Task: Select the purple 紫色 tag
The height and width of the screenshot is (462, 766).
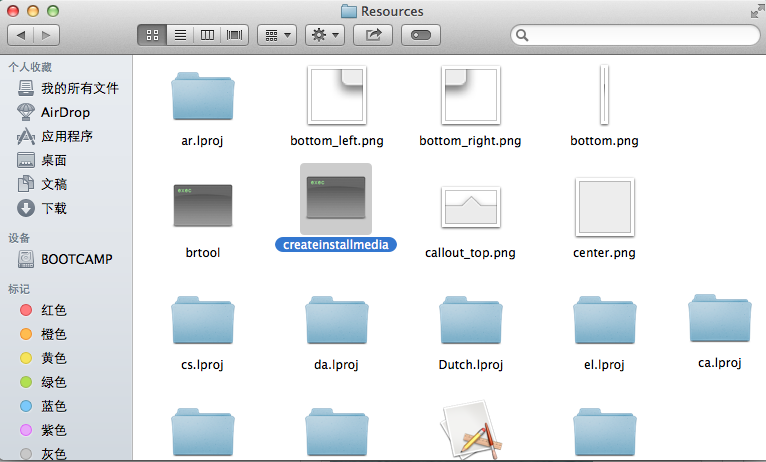Action: pos(43,430)
